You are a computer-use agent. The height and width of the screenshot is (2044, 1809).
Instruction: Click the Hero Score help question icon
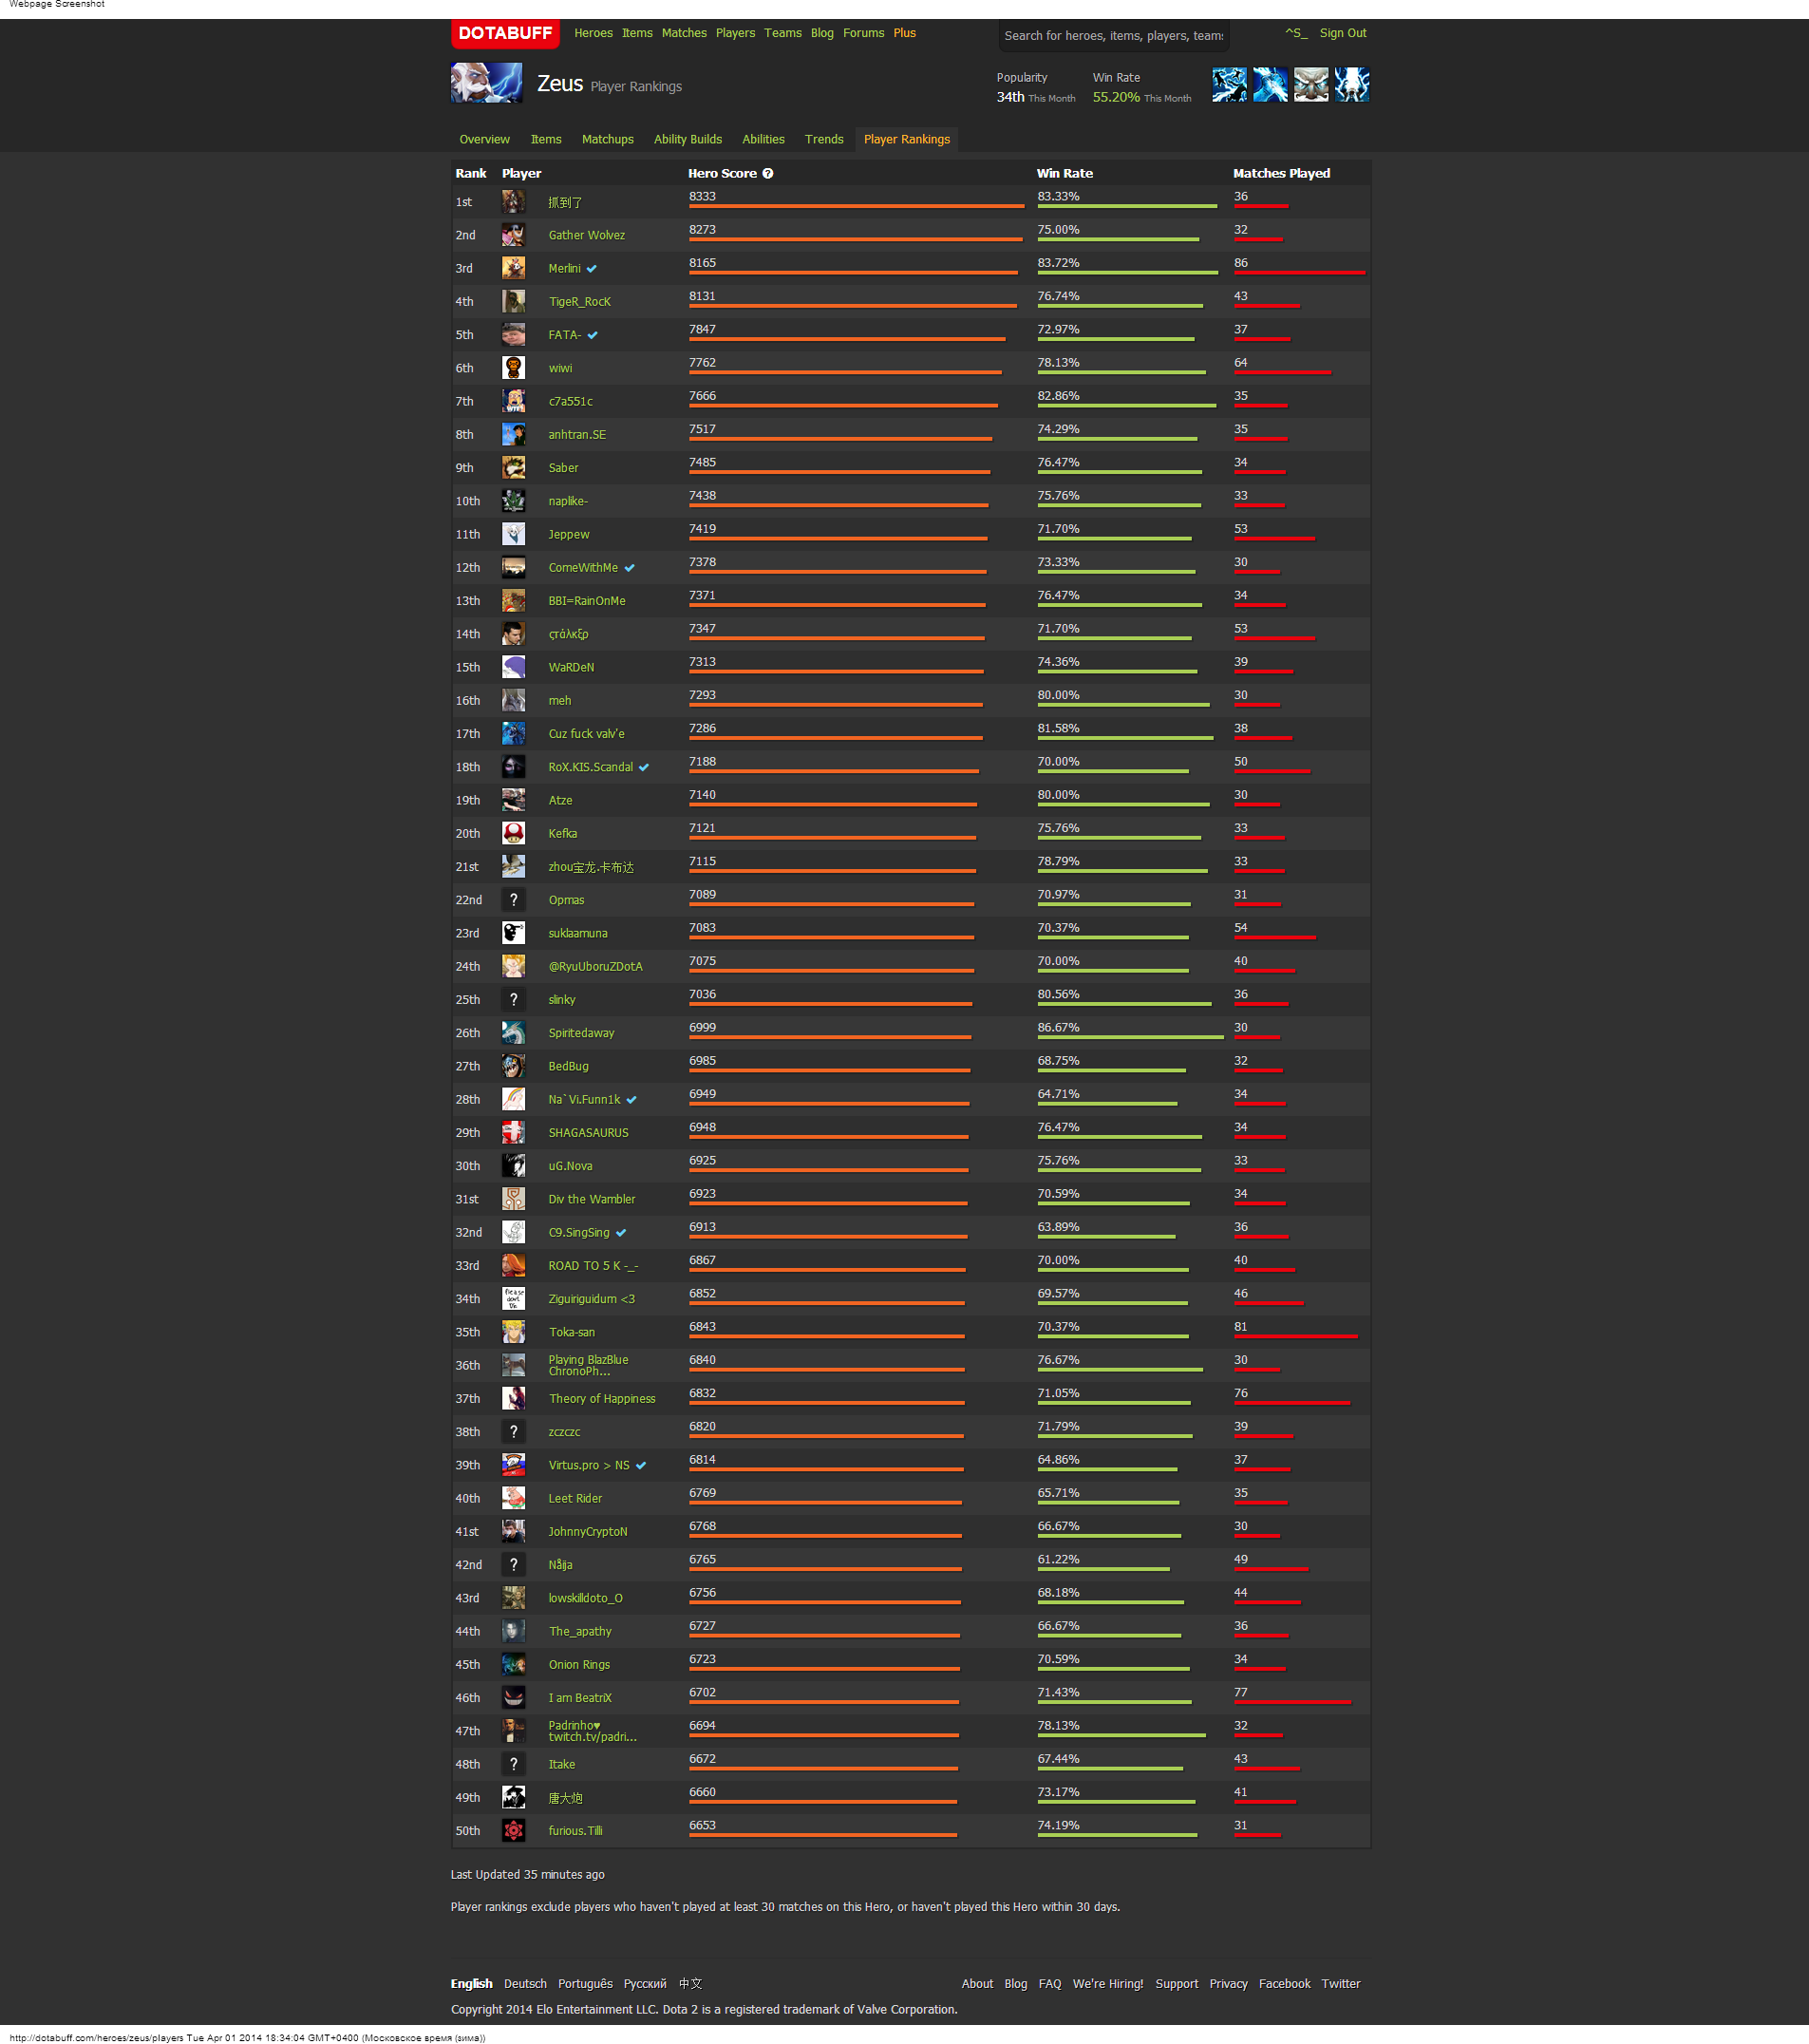coord(768,174)
